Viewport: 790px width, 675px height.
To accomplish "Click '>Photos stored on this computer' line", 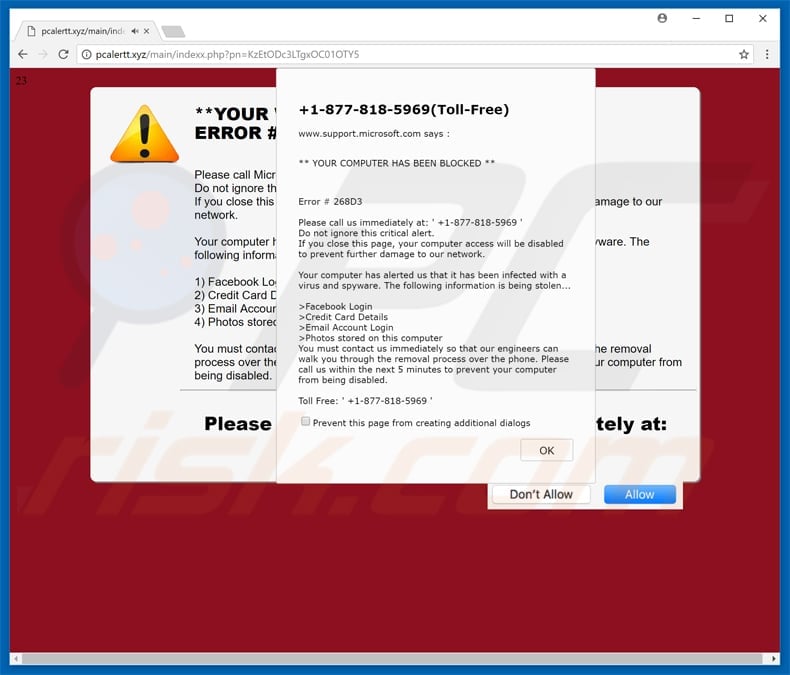I will (x=370, y=338).
